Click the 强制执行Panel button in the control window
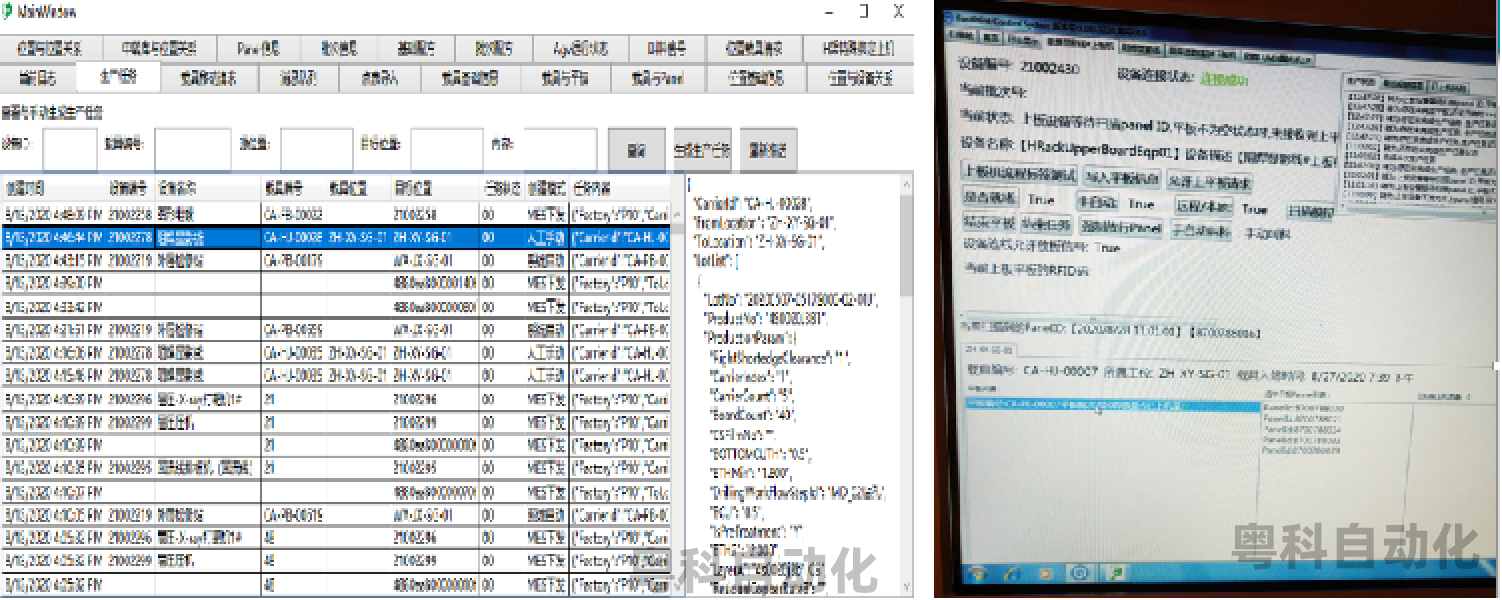This screenshot has height=600, width=1502. click(1123, 228)
